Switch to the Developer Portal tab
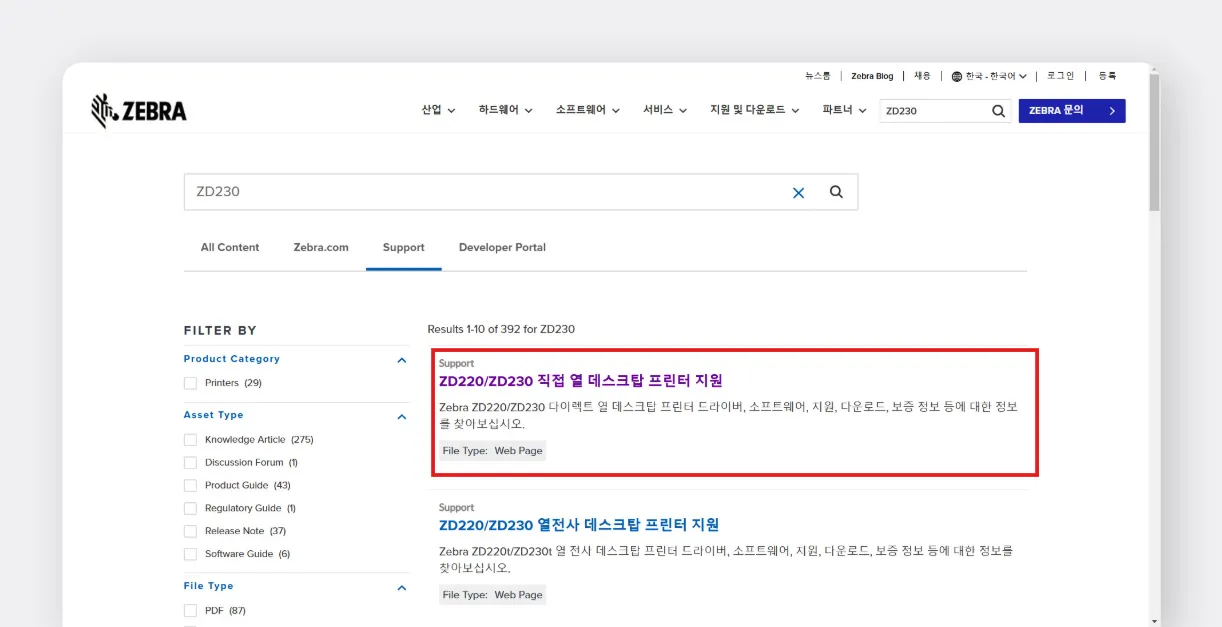1222x627 pixels. [502, 247]
